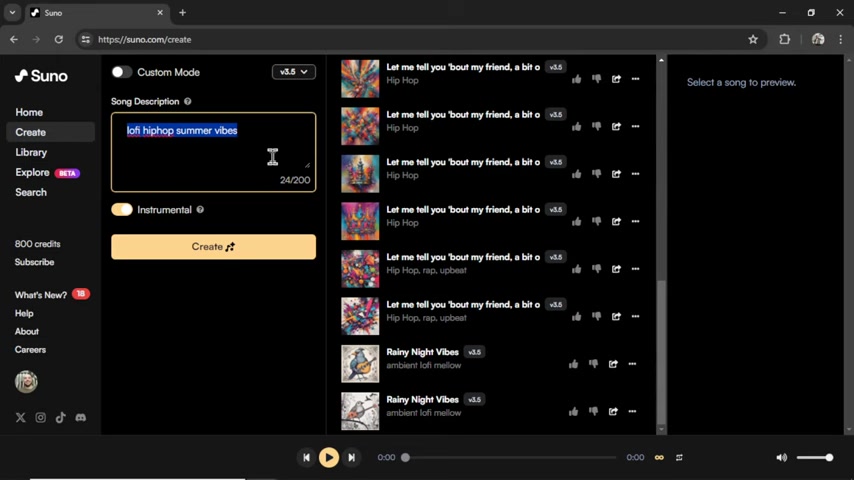Viewport: 854px width, 480px height.
Task: Open a new browser tab
Action: (182, 13)
